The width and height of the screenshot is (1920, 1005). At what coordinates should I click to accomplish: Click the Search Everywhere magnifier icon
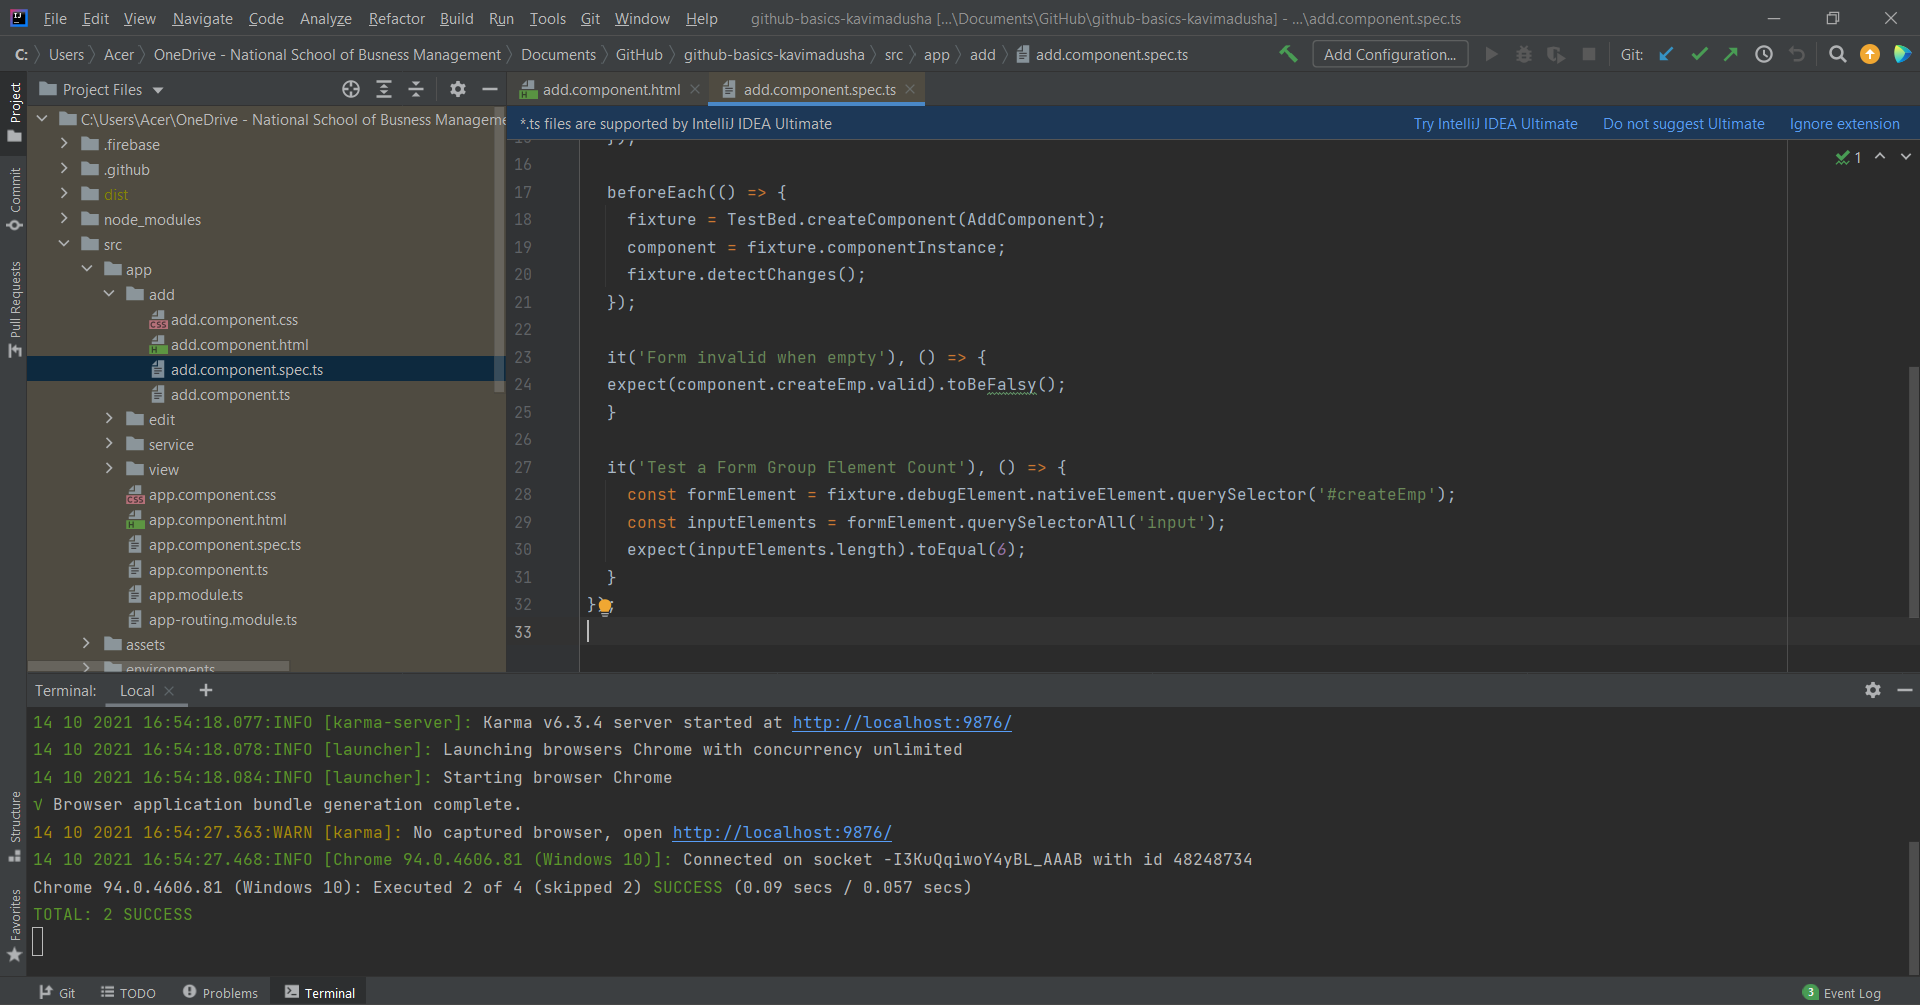1837,54
